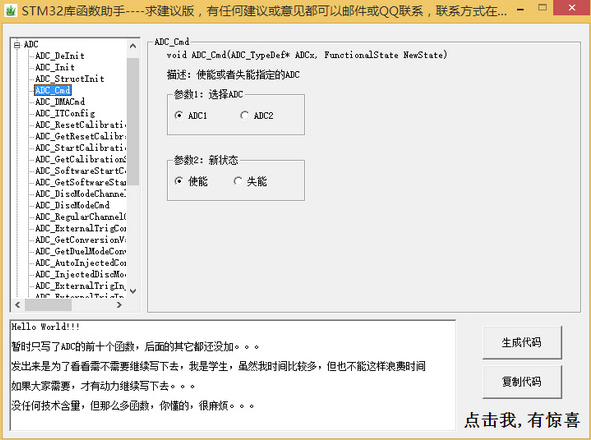Click tree horizontal scroll right arrow
Viewport: 591px width, 440px height.
(x=119, y=305)
